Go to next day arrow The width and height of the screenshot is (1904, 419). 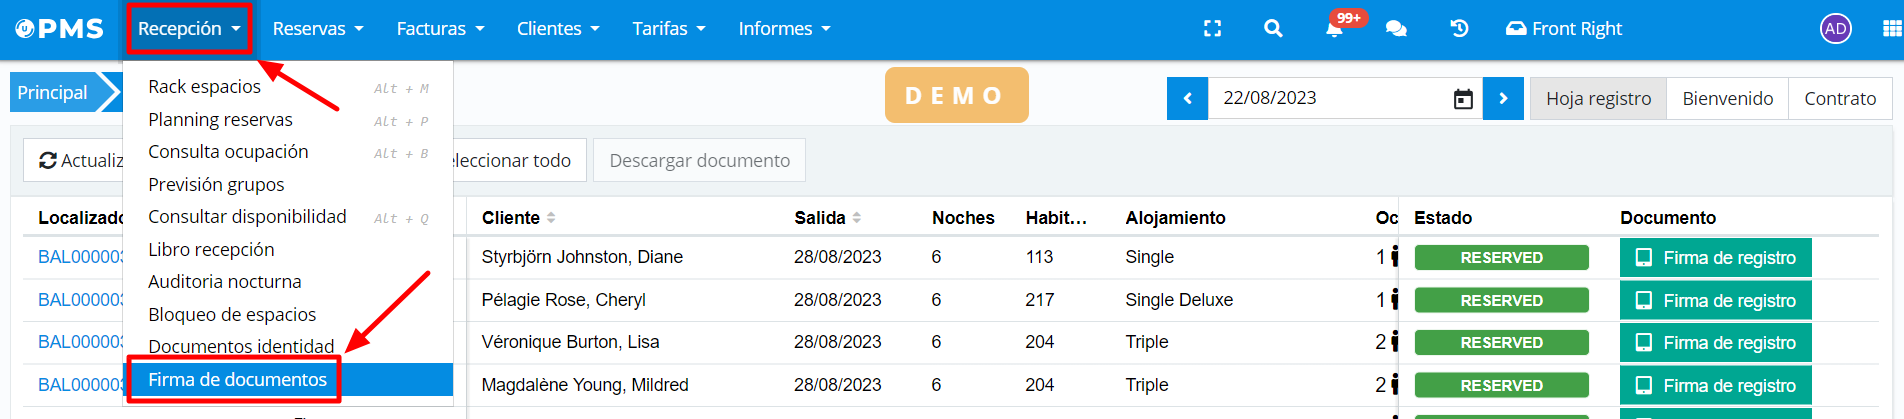(x=1503, y=99)
